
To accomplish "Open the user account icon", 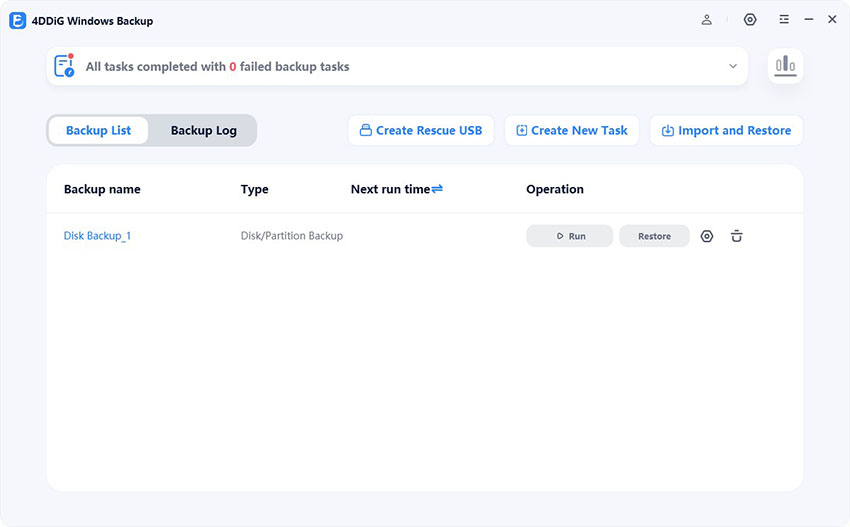I will click(x=707, y=20).
